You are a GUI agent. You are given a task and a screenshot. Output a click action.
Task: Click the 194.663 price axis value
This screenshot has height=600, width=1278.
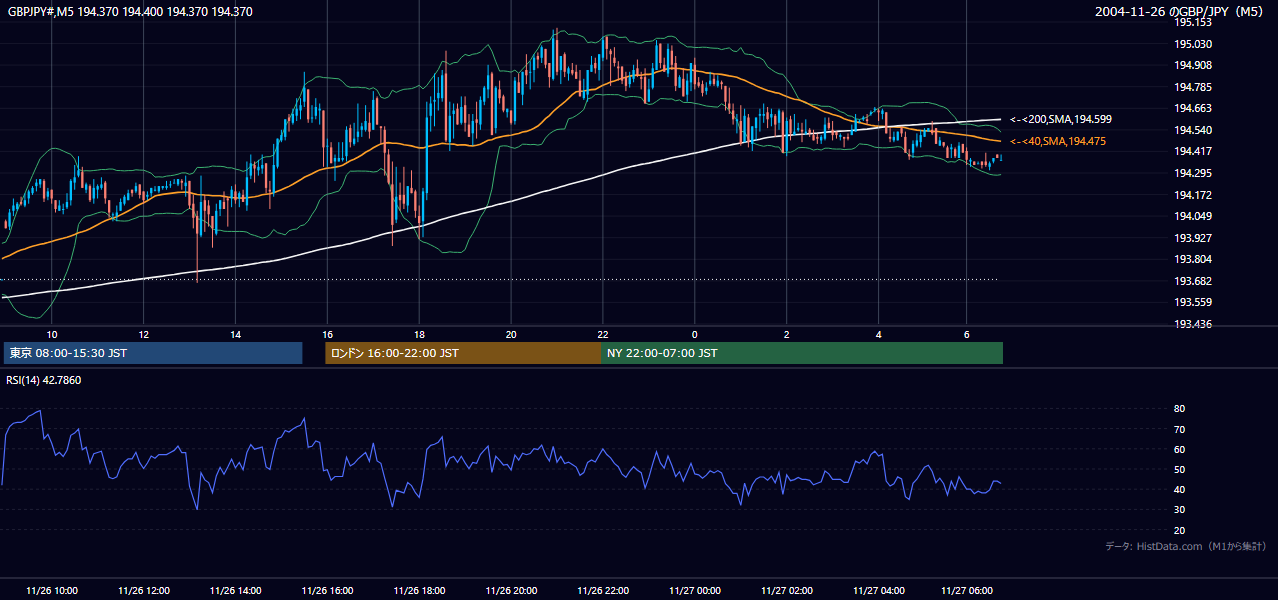point(1193,108)
